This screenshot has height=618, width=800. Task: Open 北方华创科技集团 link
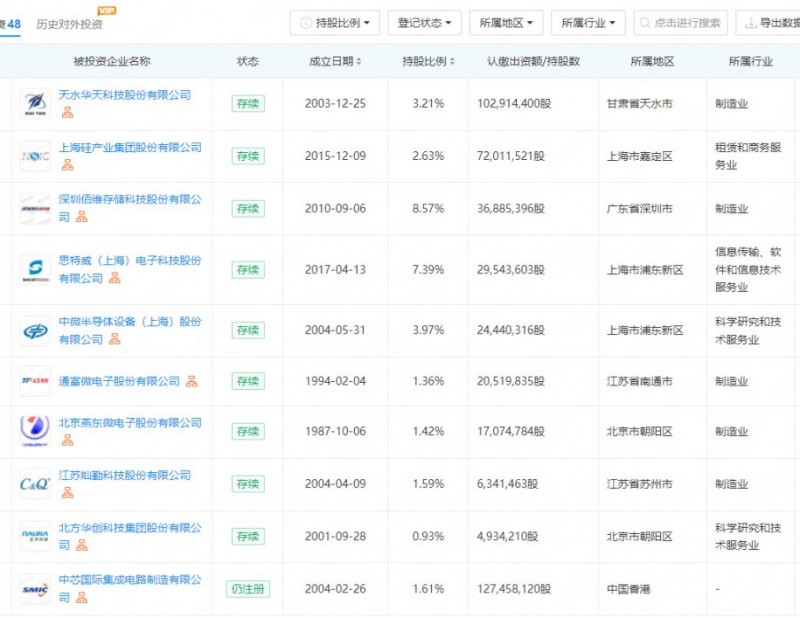pyautogui.click(x=130, y=536)
